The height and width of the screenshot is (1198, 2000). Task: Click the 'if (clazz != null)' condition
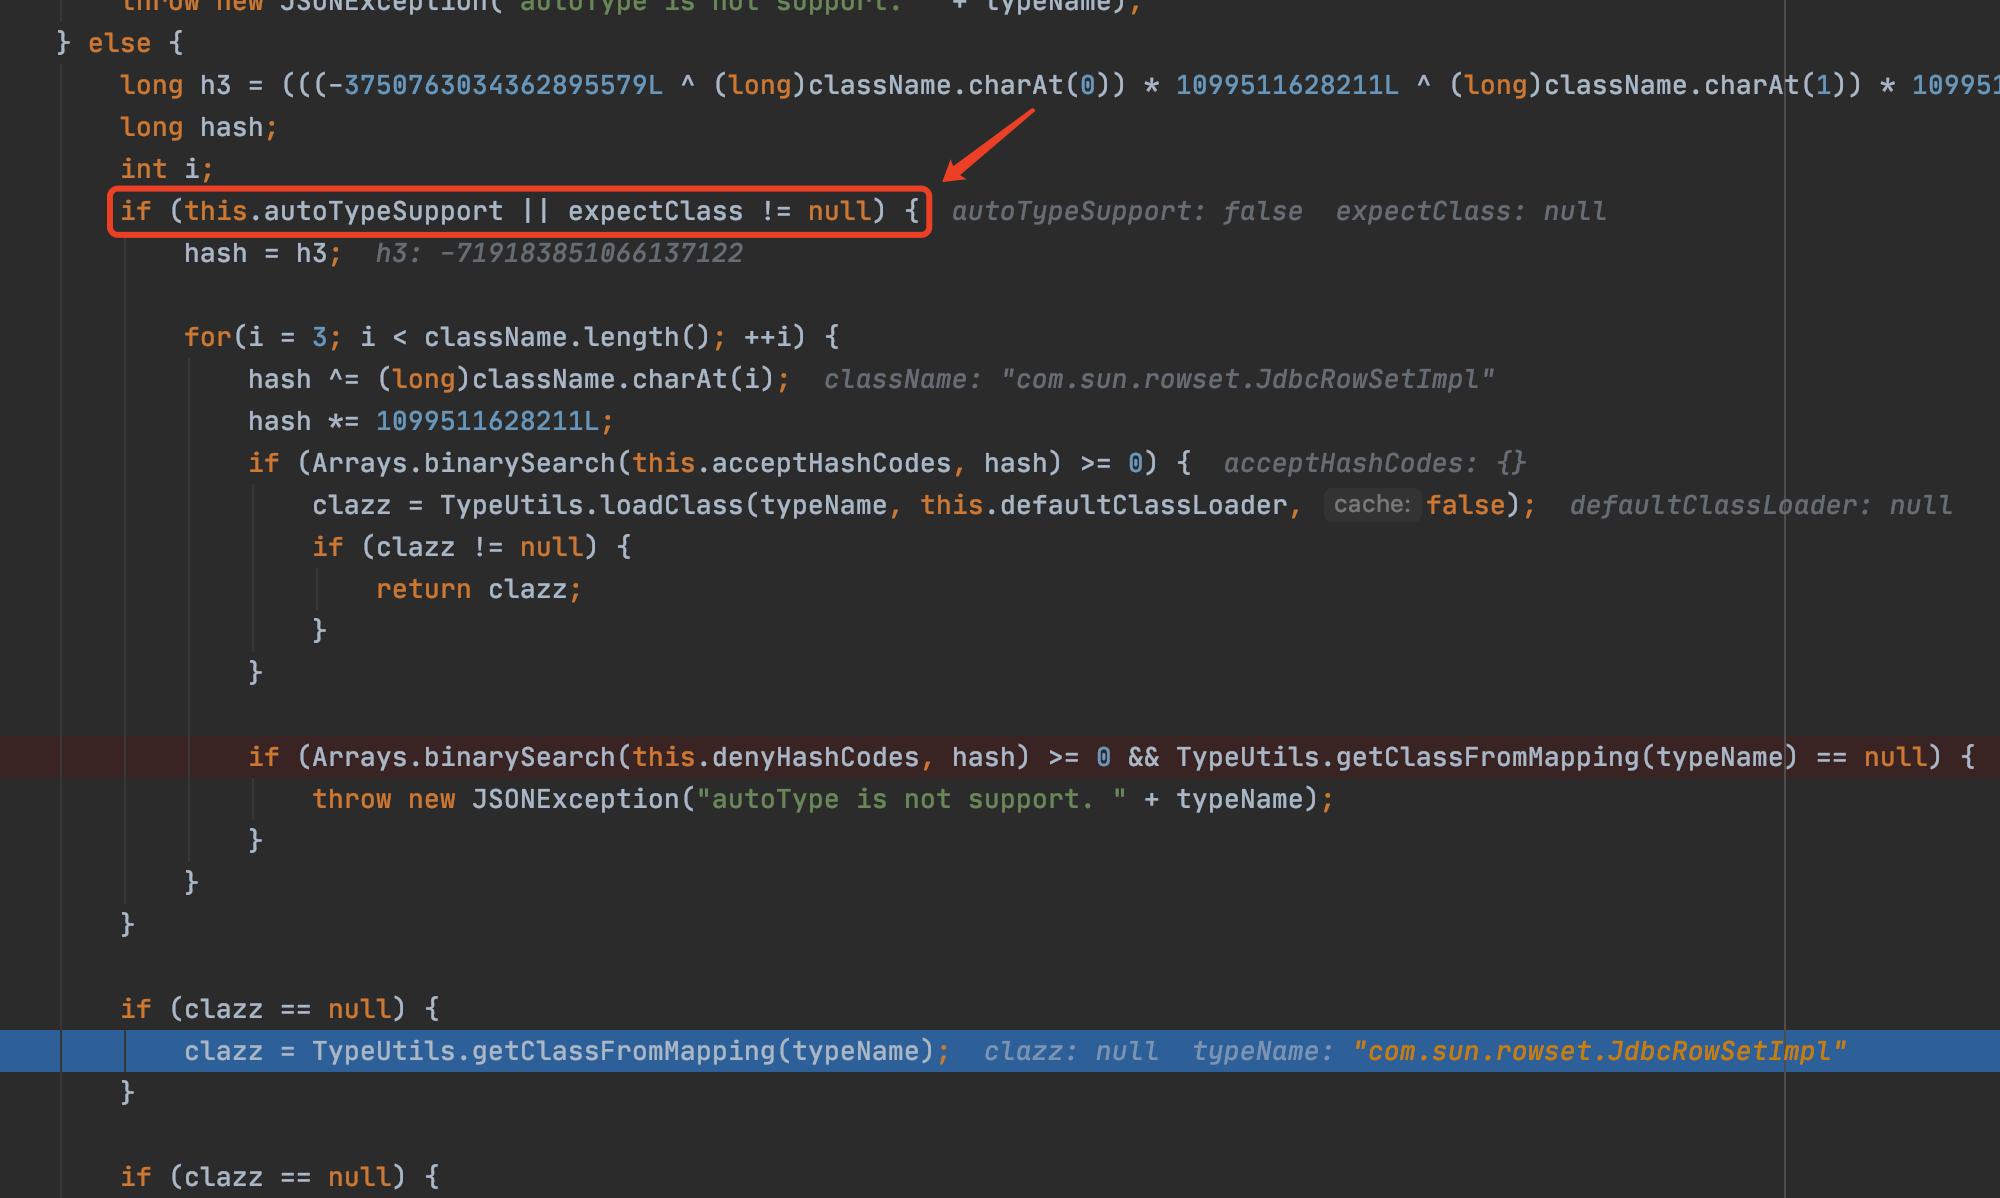click(470, 547)
